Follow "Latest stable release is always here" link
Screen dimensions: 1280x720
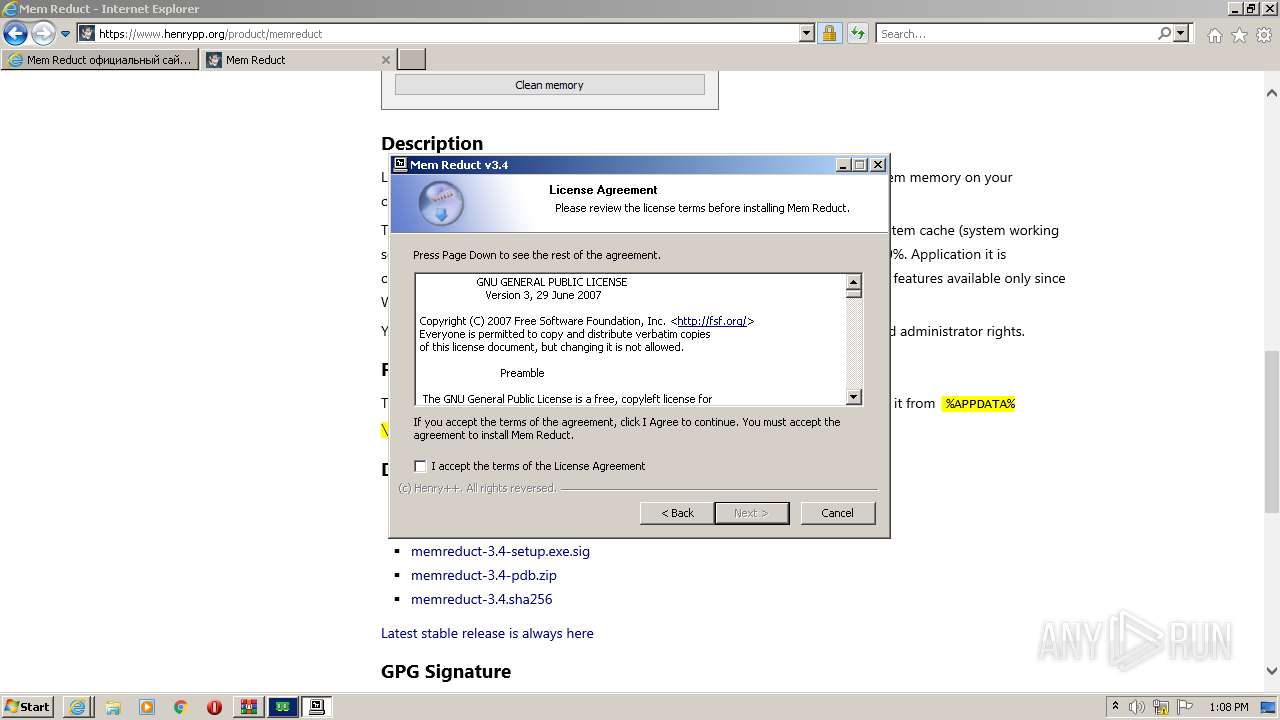point(487,633)
